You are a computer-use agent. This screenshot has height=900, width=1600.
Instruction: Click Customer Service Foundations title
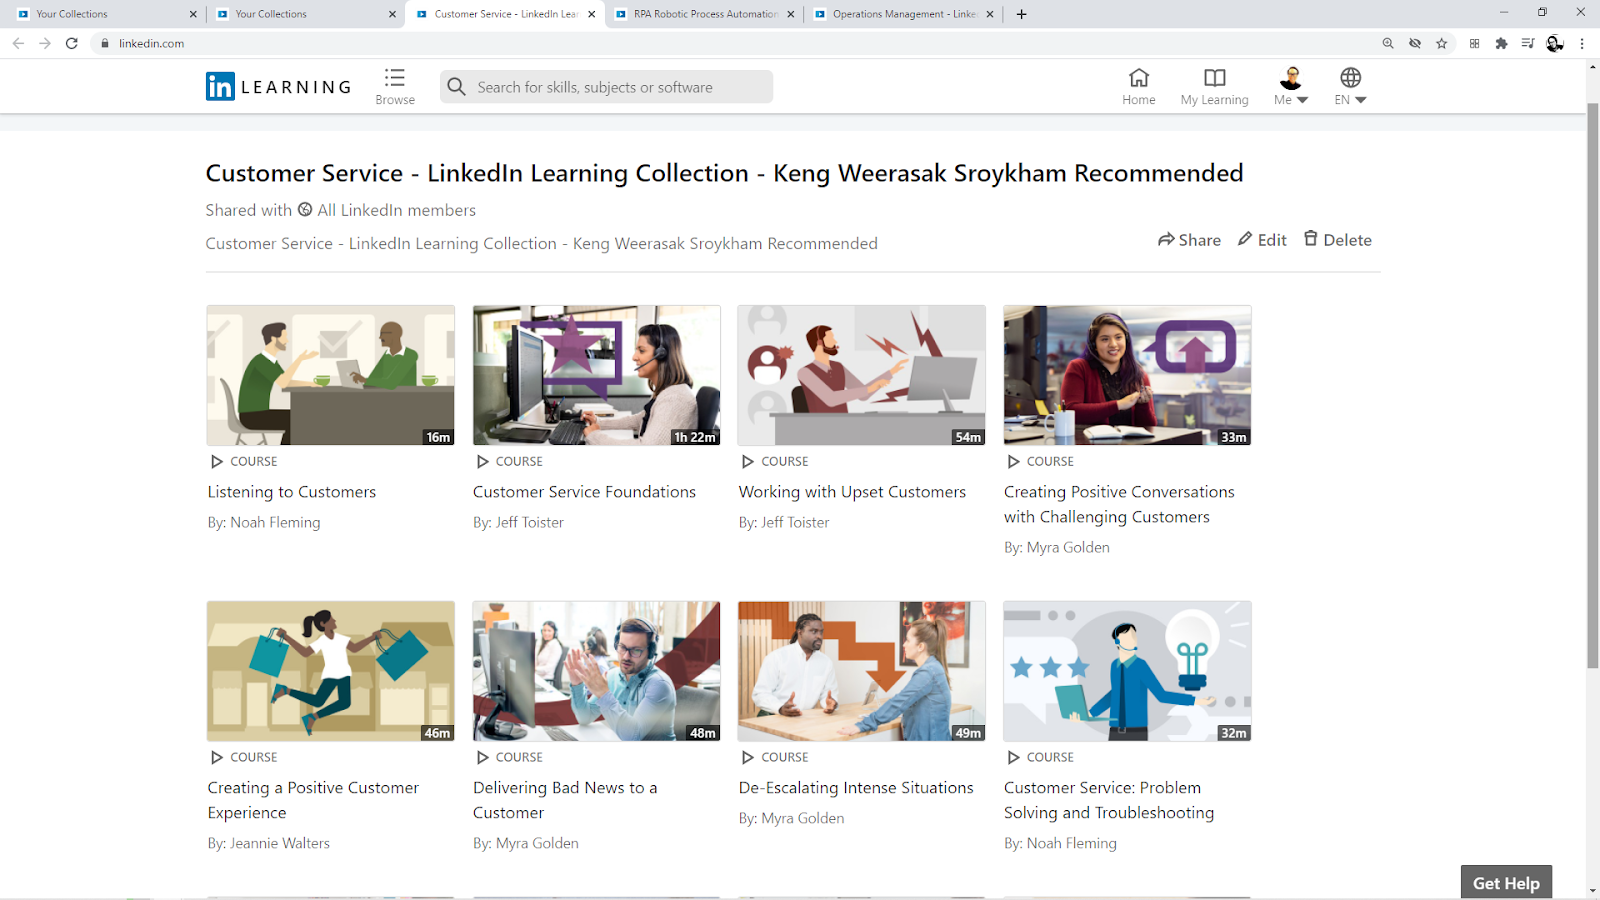click(584, 492)
